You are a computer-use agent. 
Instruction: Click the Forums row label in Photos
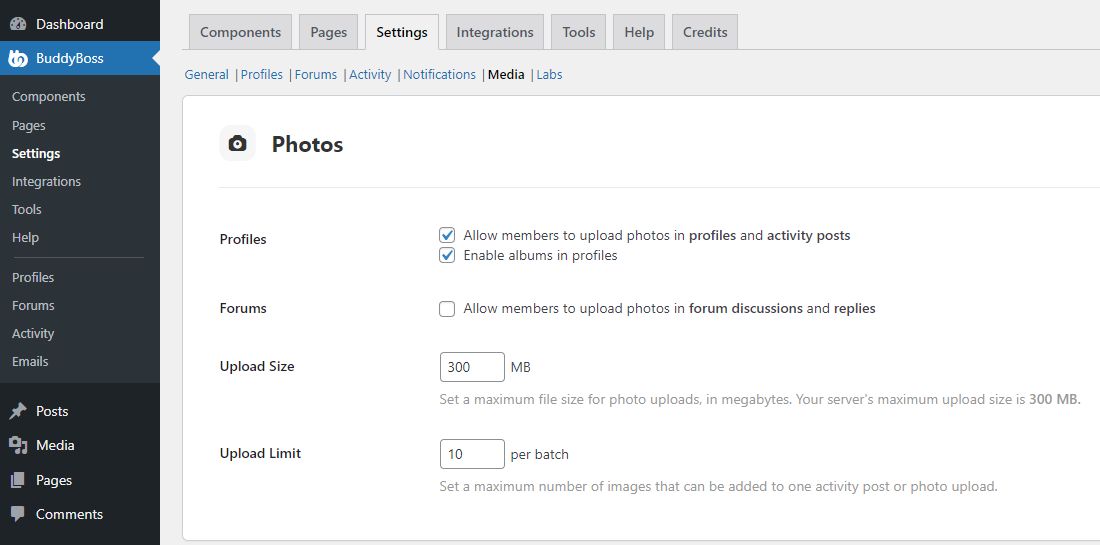pyautogui.click(x=243, y=308)
